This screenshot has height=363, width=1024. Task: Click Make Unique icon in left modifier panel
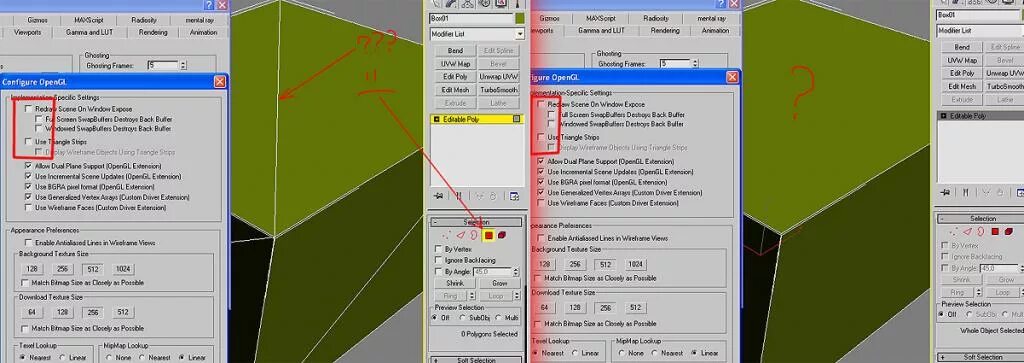[x=478, y=195]
